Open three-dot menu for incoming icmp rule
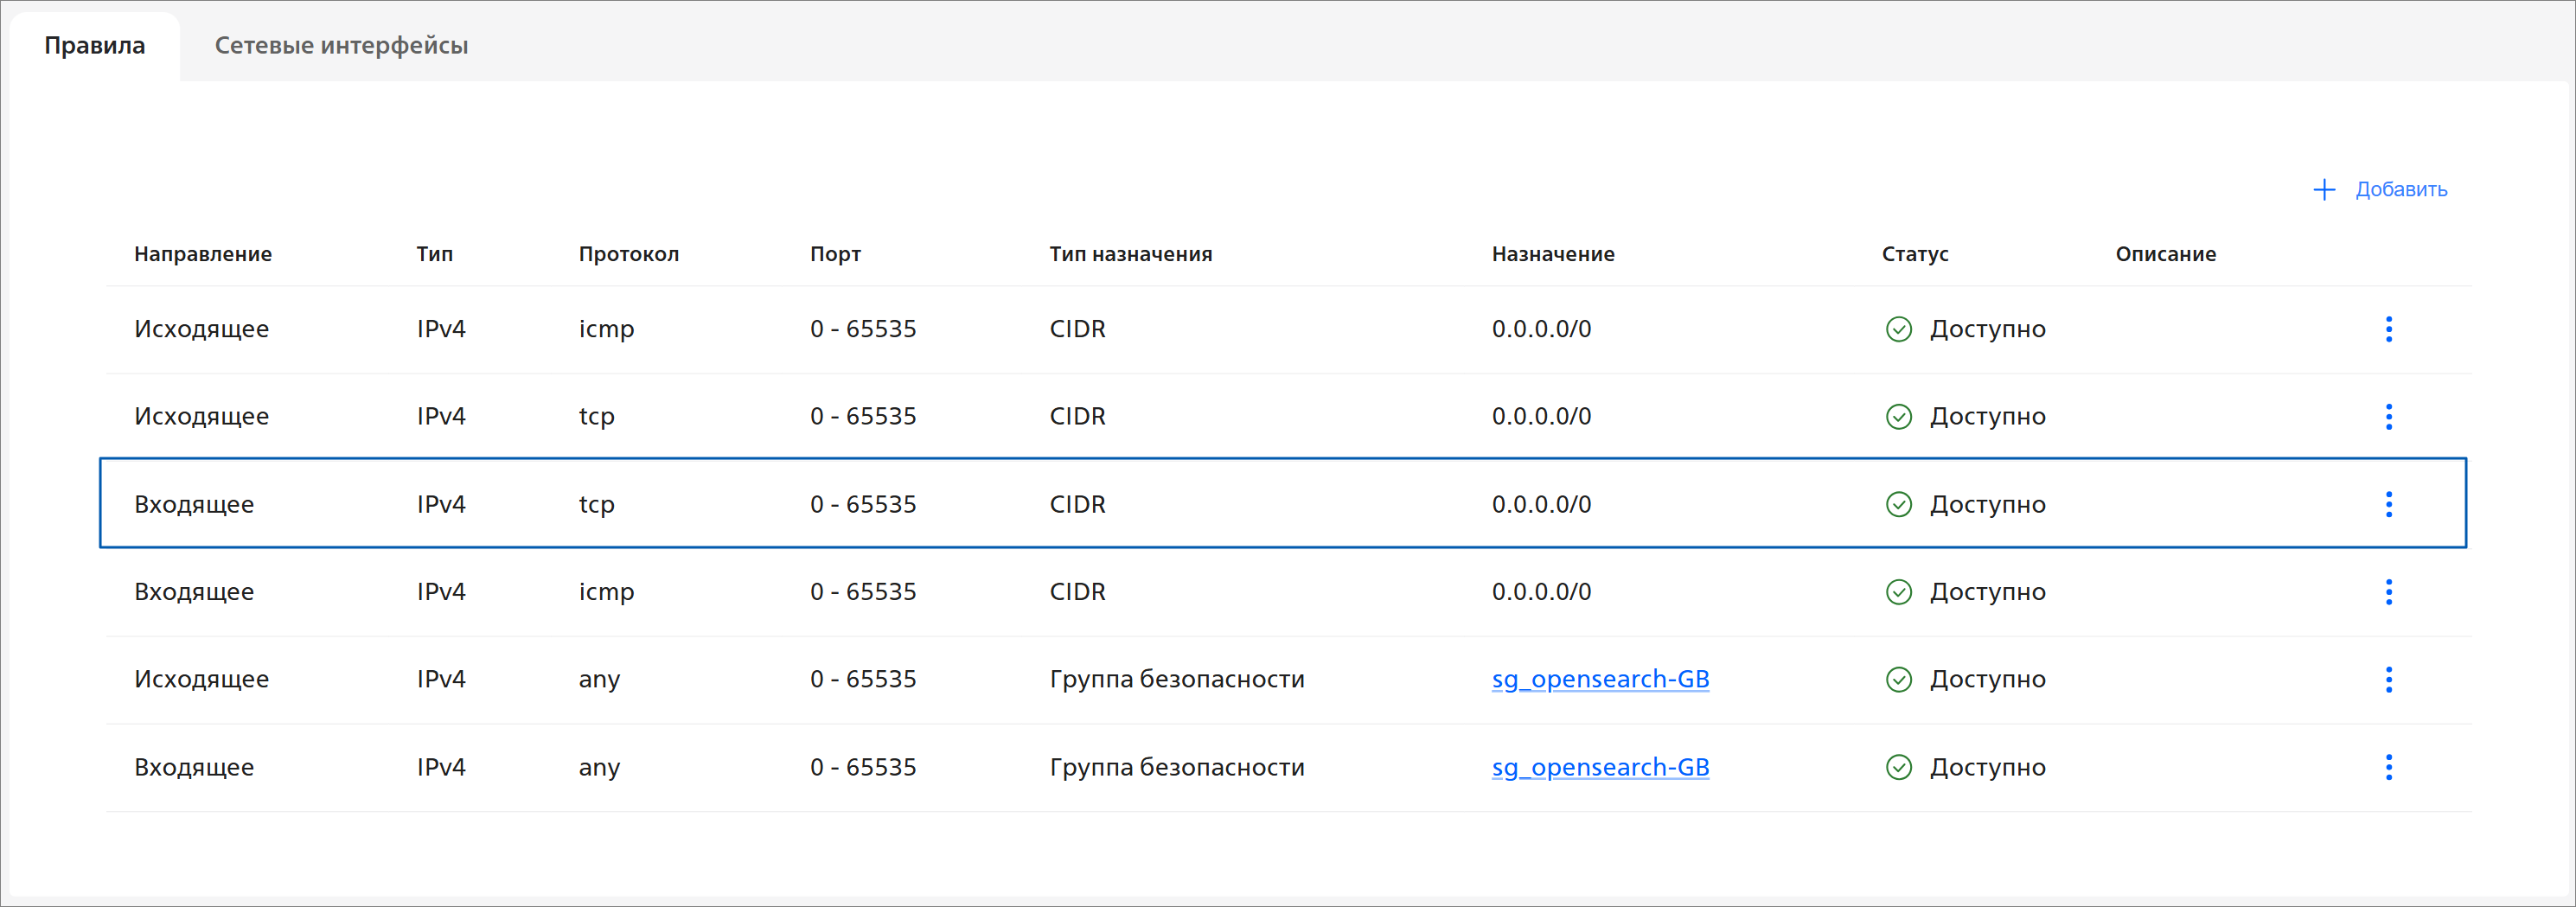 click(2388, 592)
